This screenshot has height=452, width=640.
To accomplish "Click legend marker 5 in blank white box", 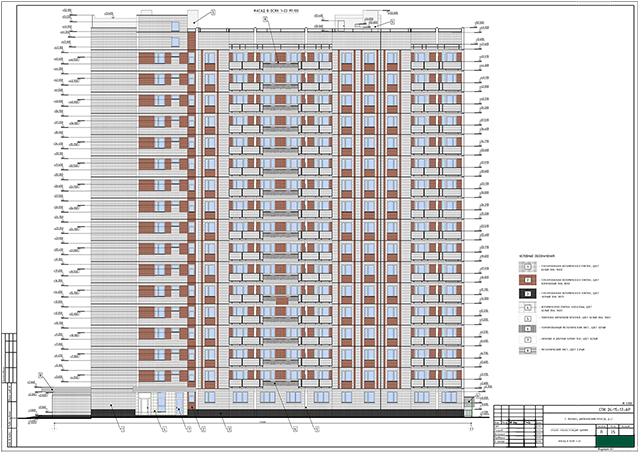I will click(528, 318).
